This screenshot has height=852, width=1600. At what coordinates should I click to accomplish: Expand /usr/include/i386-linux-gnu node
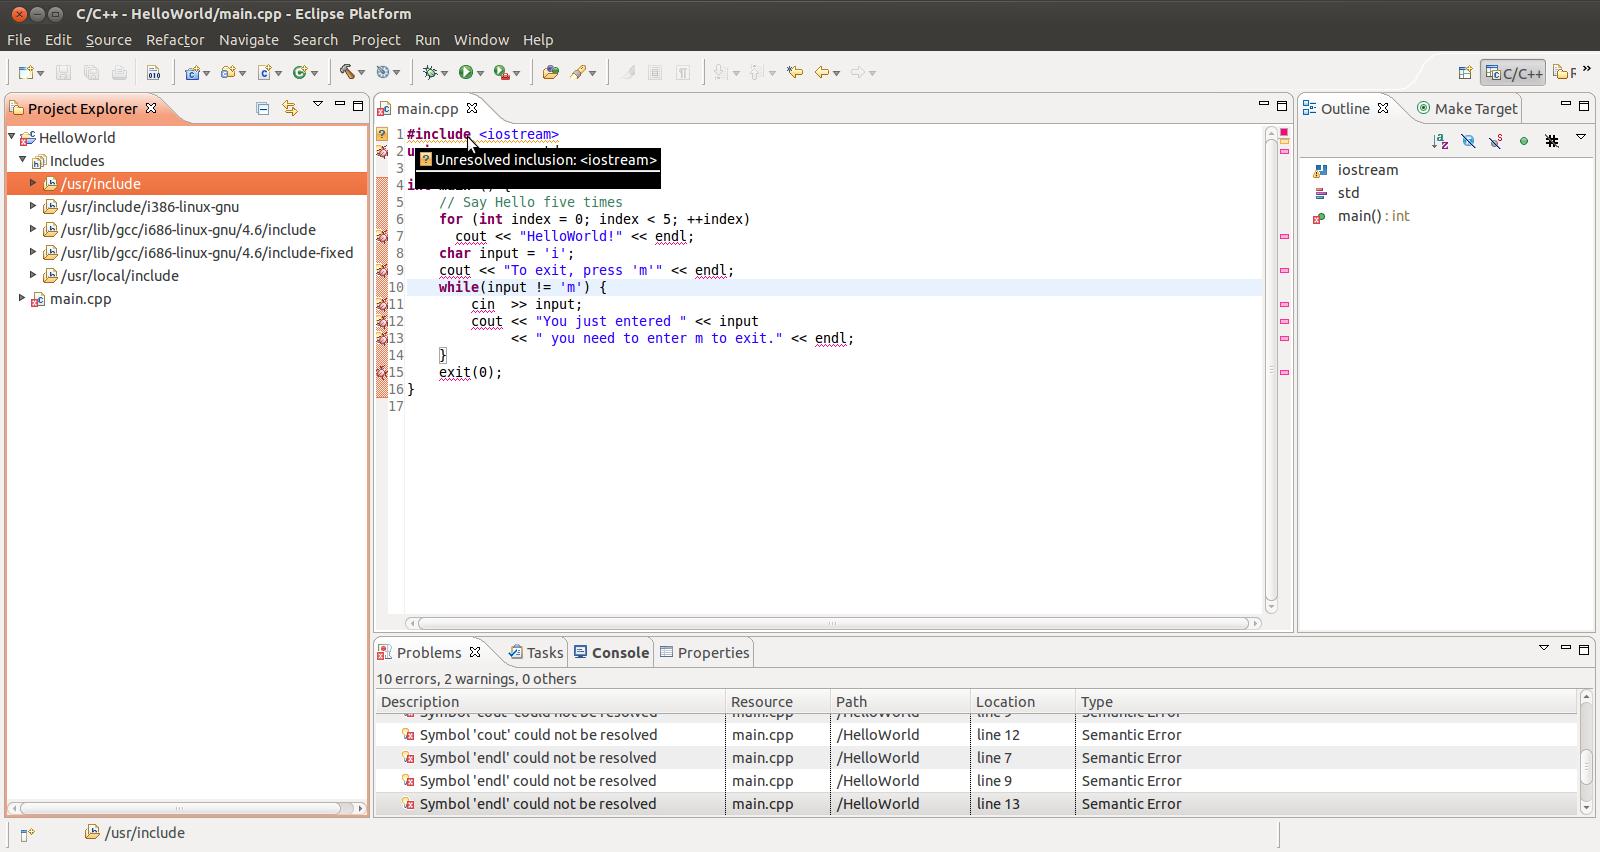click(x=33, y=206)
